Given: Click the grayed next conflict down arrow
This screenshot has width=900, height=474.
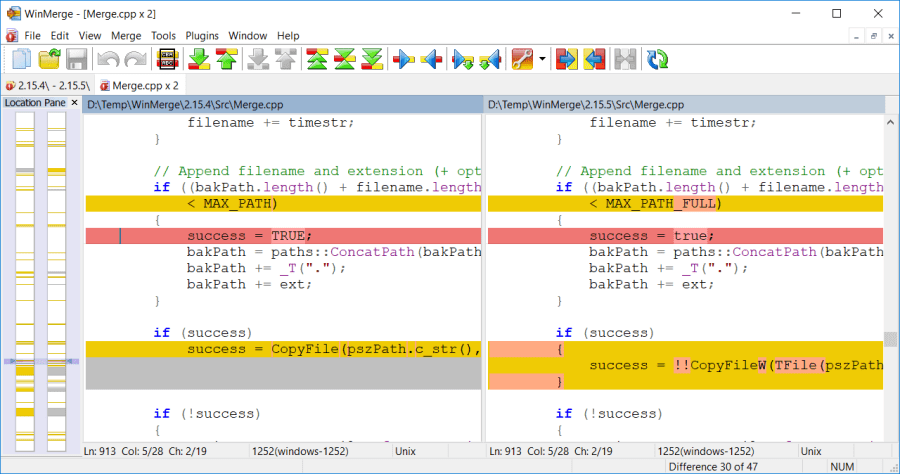Looking at the screenshot, I should pyautogui.click(x=258, y=59).
